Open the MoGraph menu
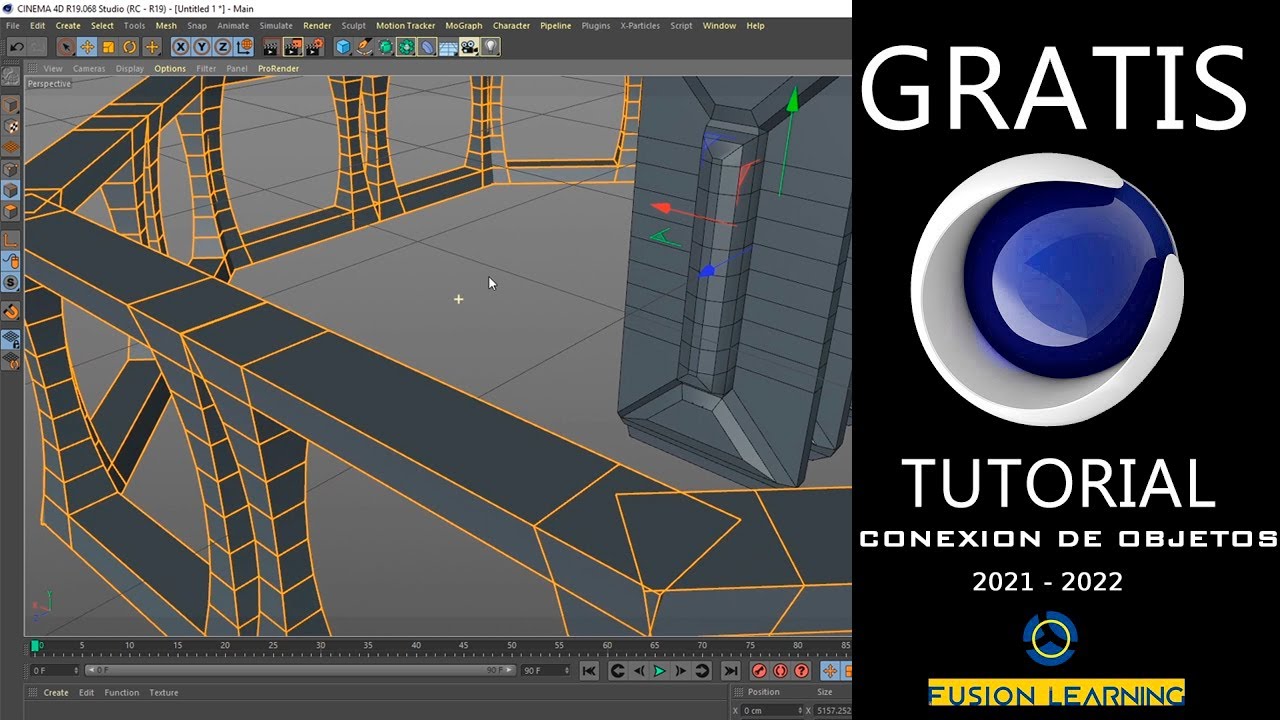This screenshot has height=720, width=1280. tap(463, 26)
